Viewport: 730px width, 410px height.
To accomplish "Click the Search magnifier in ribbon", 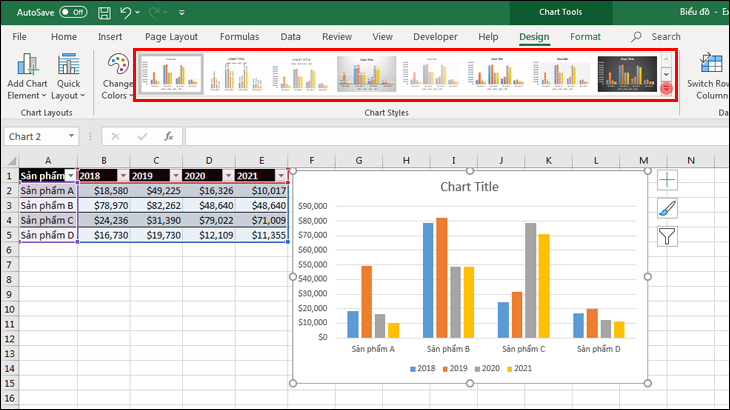I will (637, 37).
